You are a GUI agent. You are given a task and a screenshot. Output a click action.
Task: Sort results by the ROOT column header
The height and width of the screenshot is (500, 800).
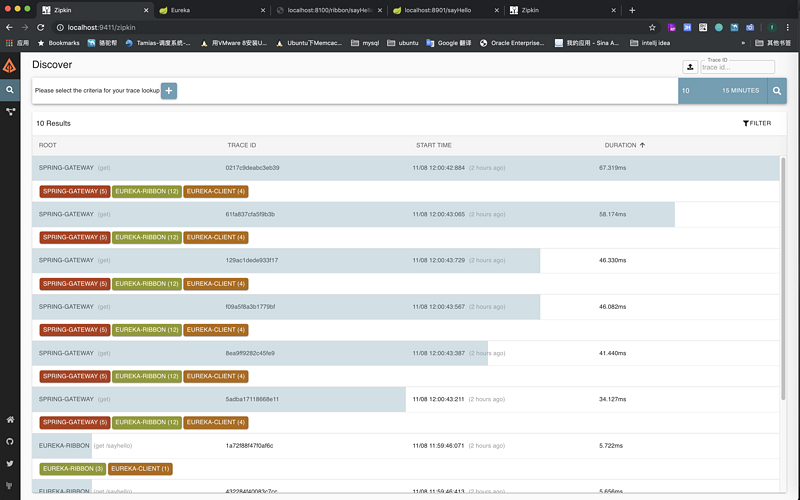tap(47, 145)
